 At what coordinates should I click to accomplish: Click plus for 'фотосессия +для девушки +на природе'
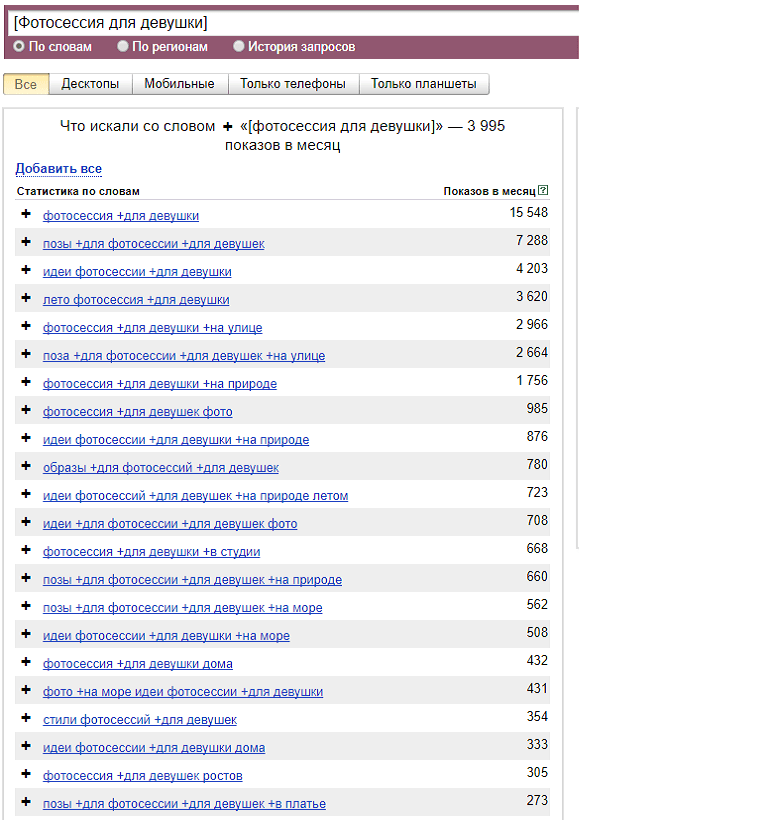coord(26,382)
